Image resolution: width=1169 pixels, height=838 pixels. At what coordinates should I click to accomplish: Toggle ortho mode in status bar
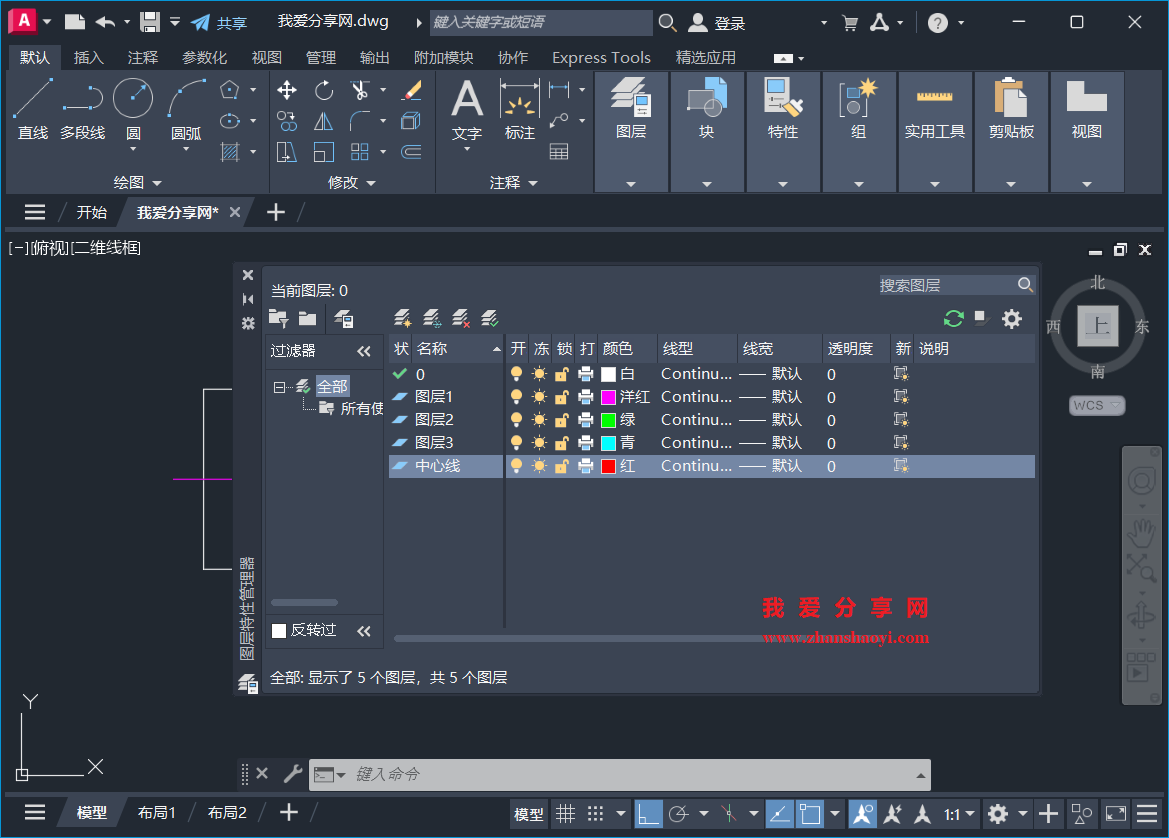(x=648, y=813)
